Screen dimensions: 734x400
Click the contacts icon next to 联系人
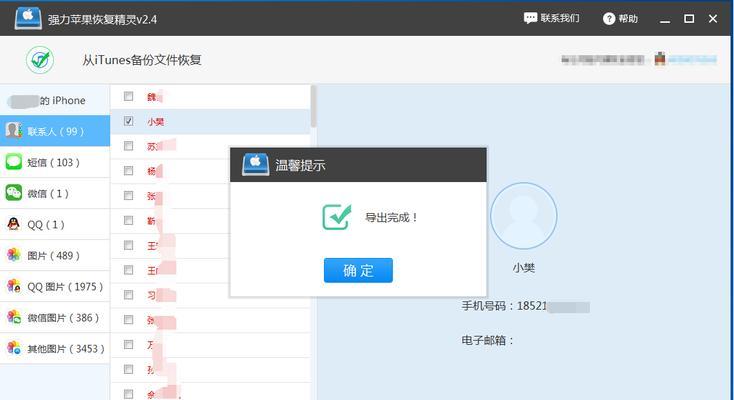[14, 130]
